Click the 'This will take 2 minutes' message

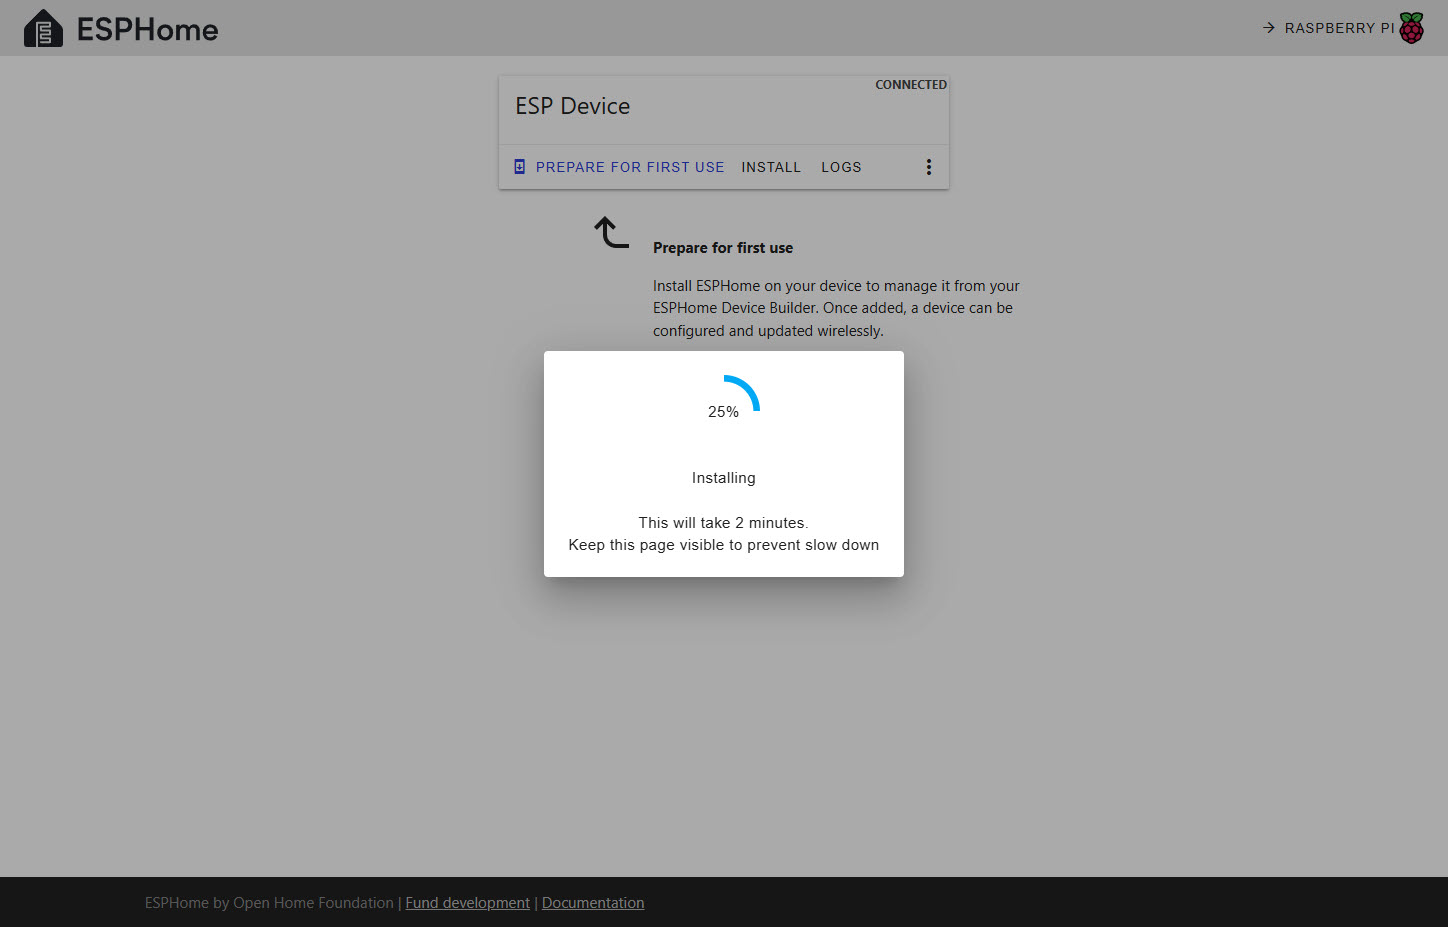tap(723, 523)
